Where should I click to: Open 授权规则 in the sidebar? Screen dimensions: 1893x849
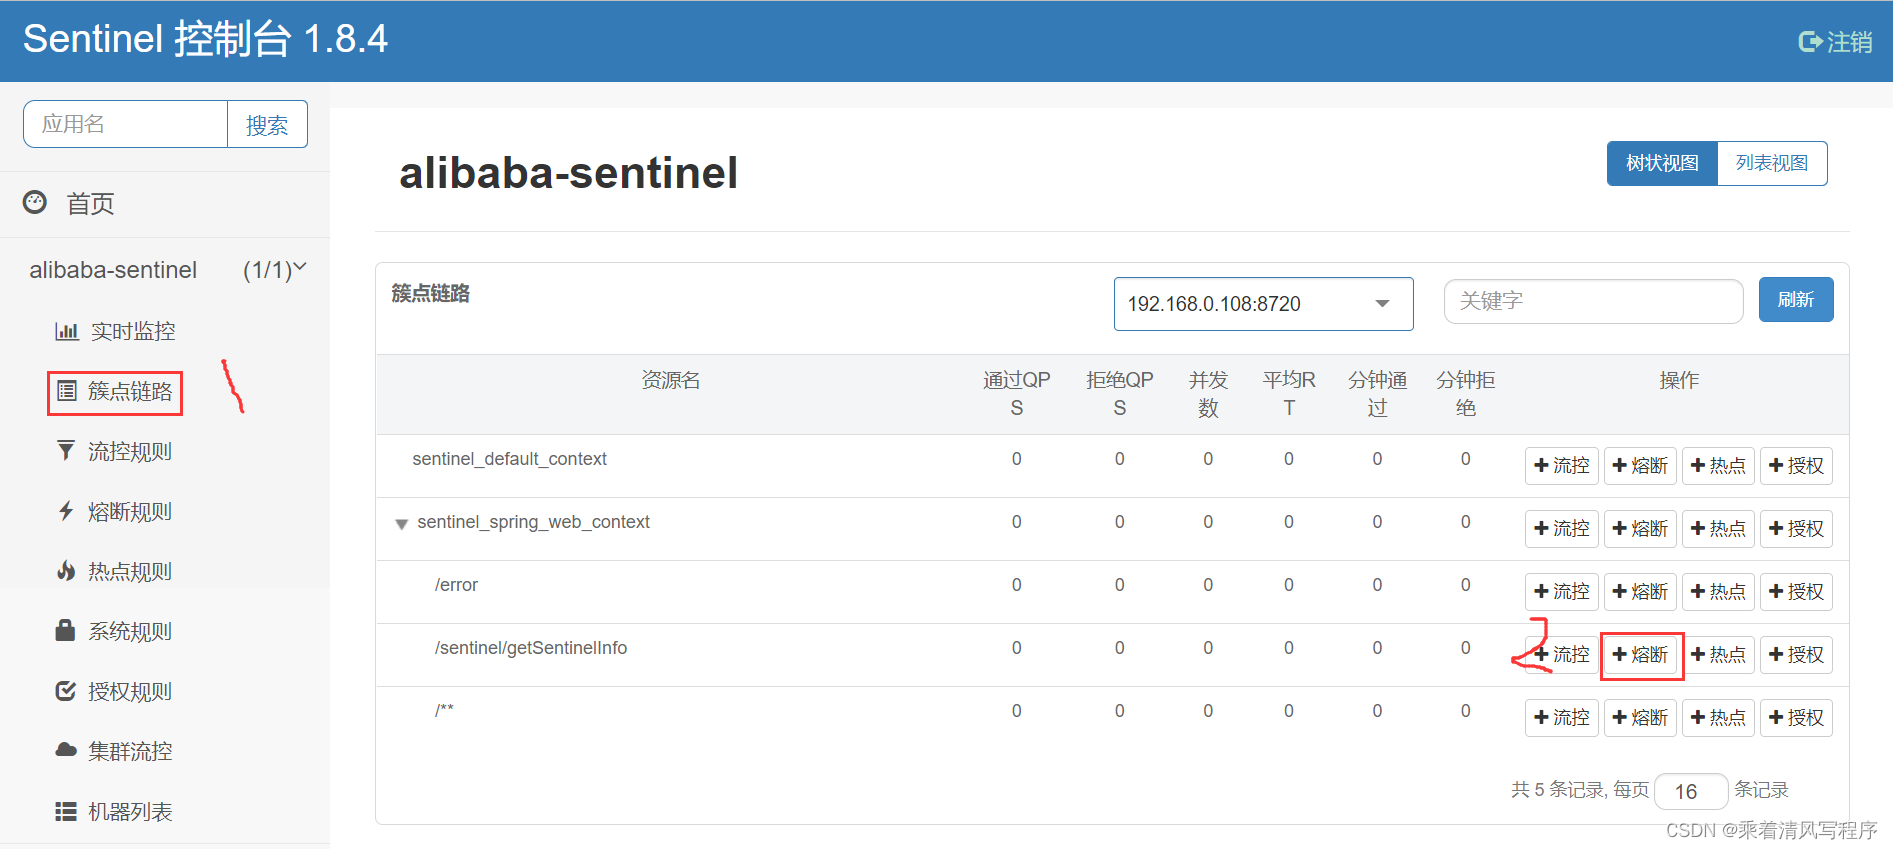click(130, 691)
